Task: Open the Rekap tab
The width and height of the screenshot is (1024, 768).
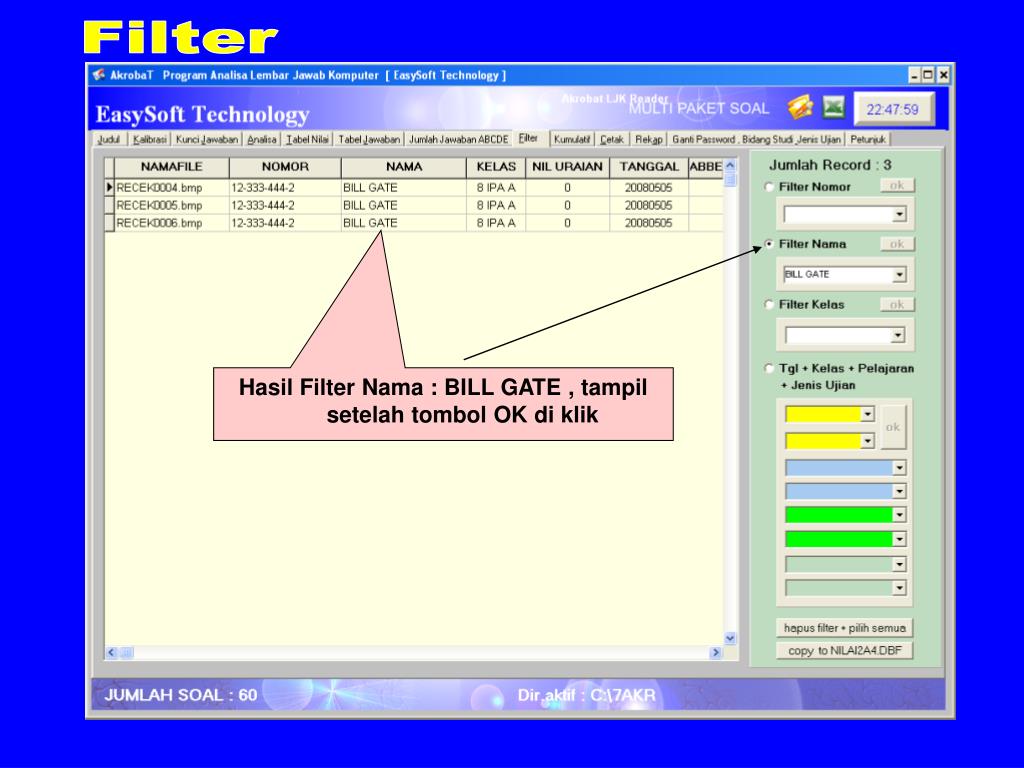Action: pyautogui.click(x=648, y=139)
